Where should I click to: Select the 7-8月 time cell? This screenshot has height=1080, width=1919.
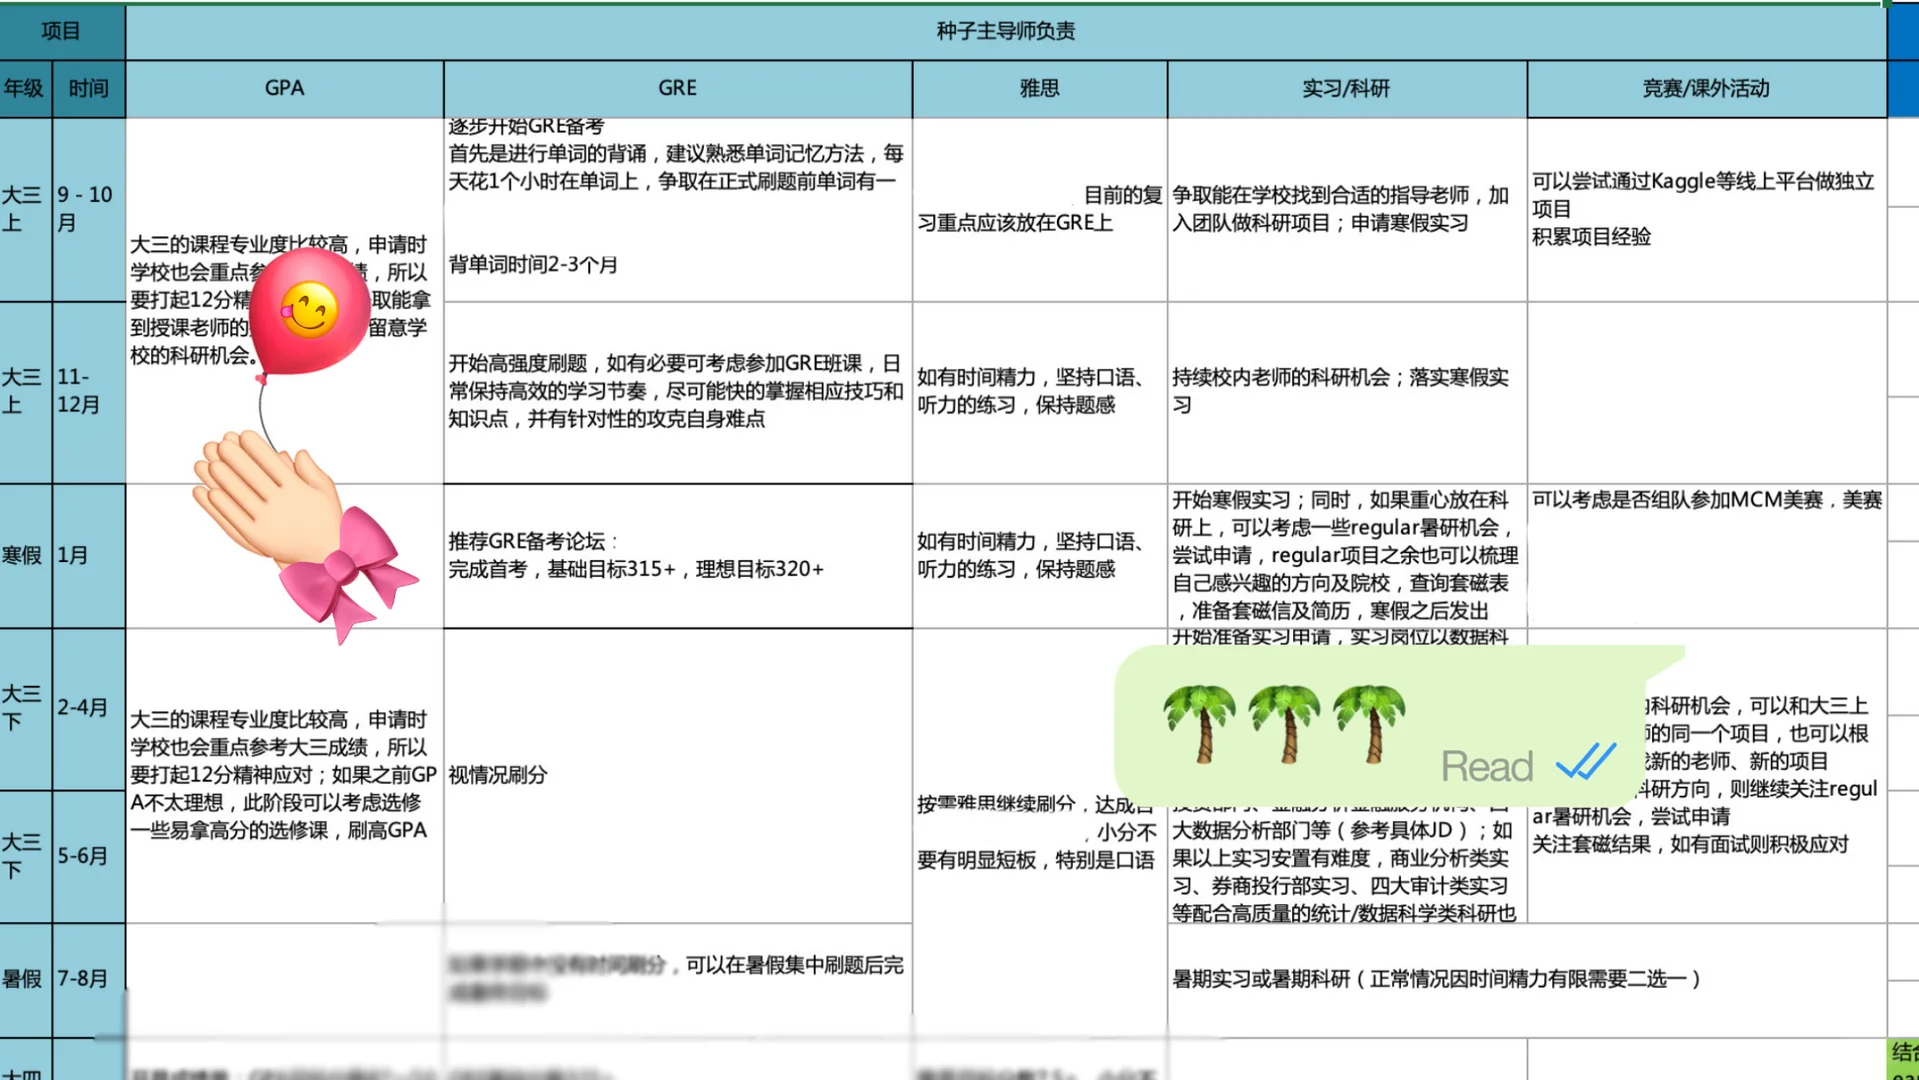pyautogui.click(x=89, y=979)
